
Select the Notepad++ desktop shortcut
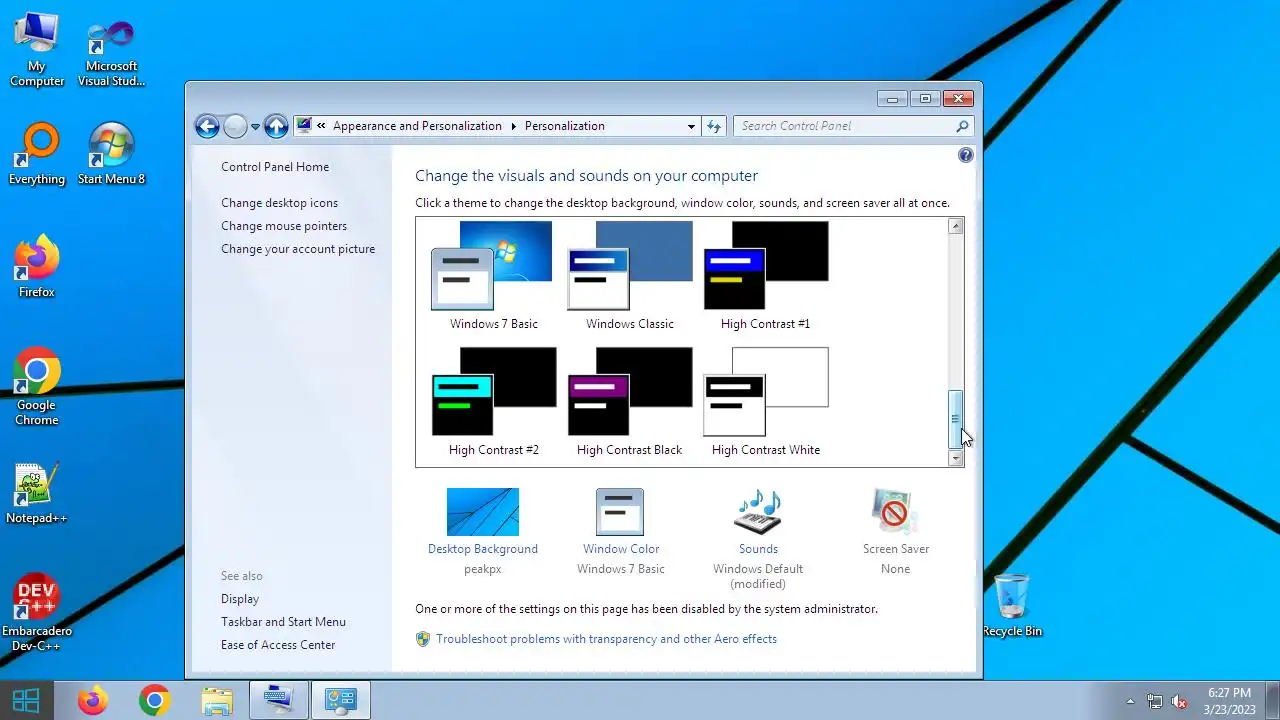37,493
